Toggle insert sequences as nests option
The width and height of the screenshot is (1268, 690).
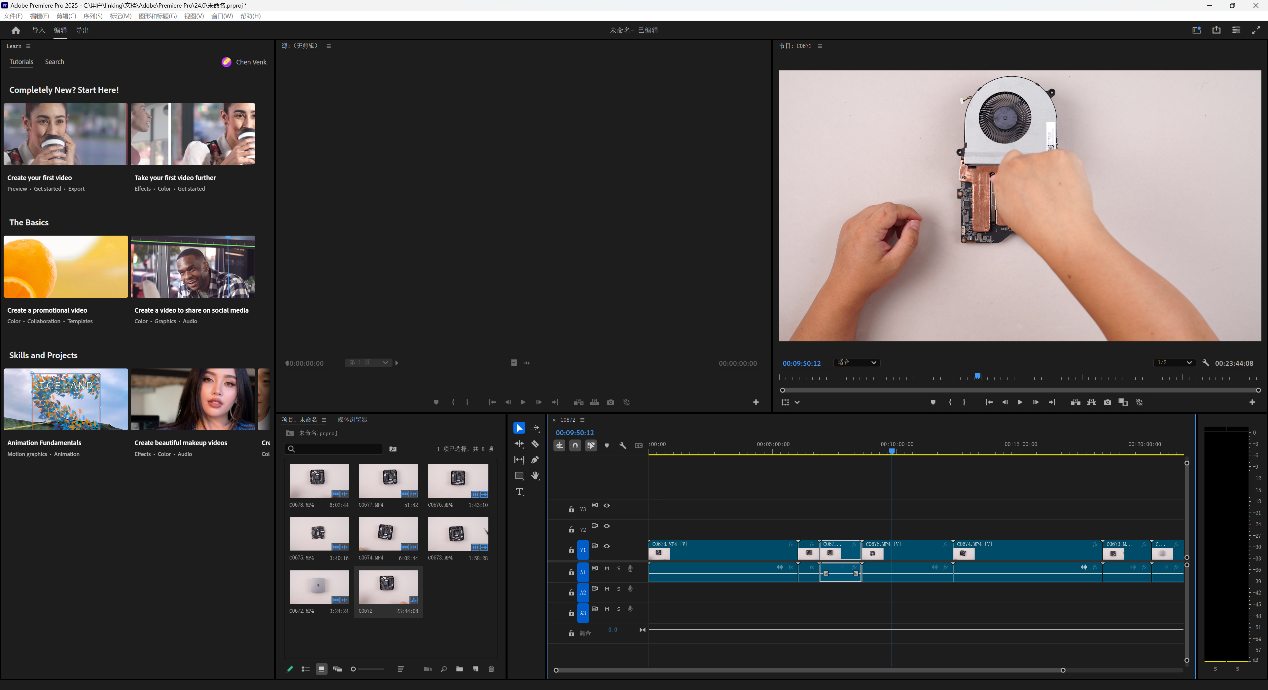tap(559, 445)
